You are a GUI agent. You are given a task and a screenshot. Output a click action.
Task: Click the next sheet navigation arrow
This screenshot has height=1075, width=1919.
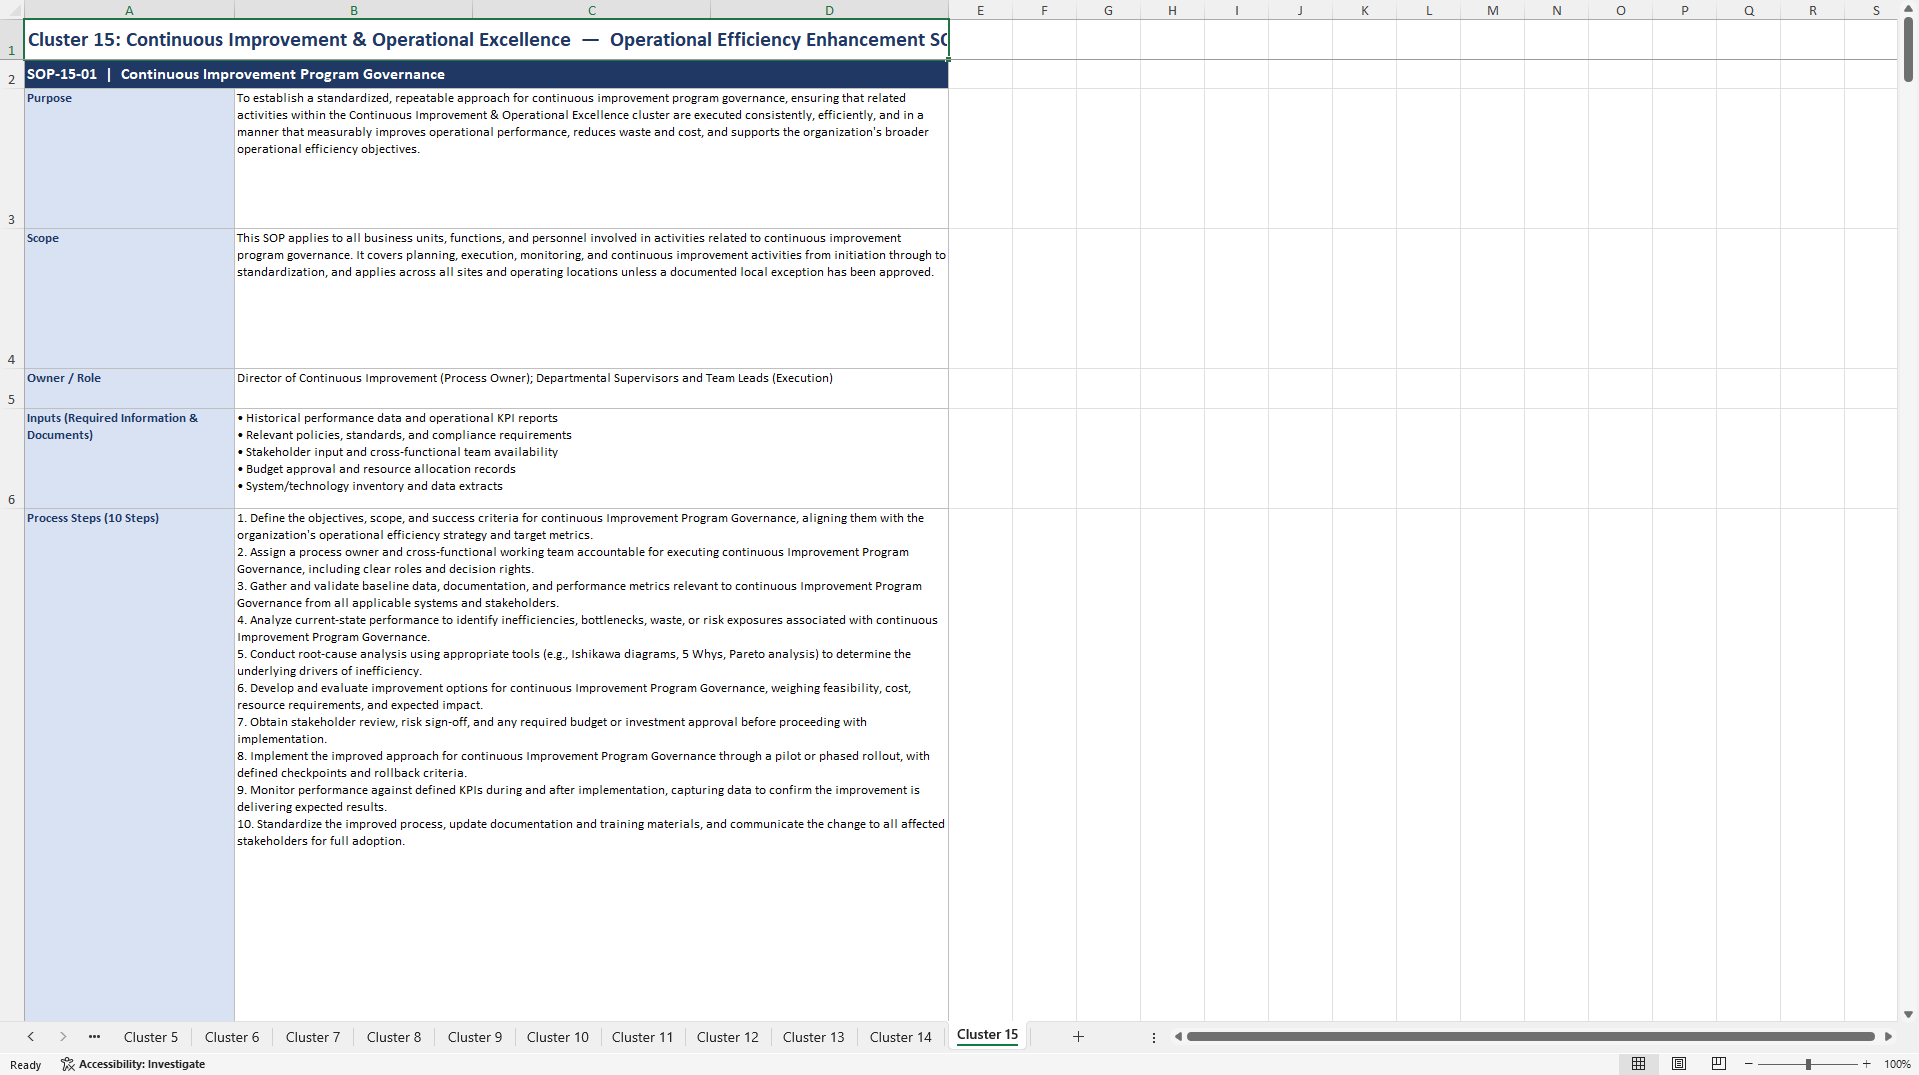[x=63, y=1037]
